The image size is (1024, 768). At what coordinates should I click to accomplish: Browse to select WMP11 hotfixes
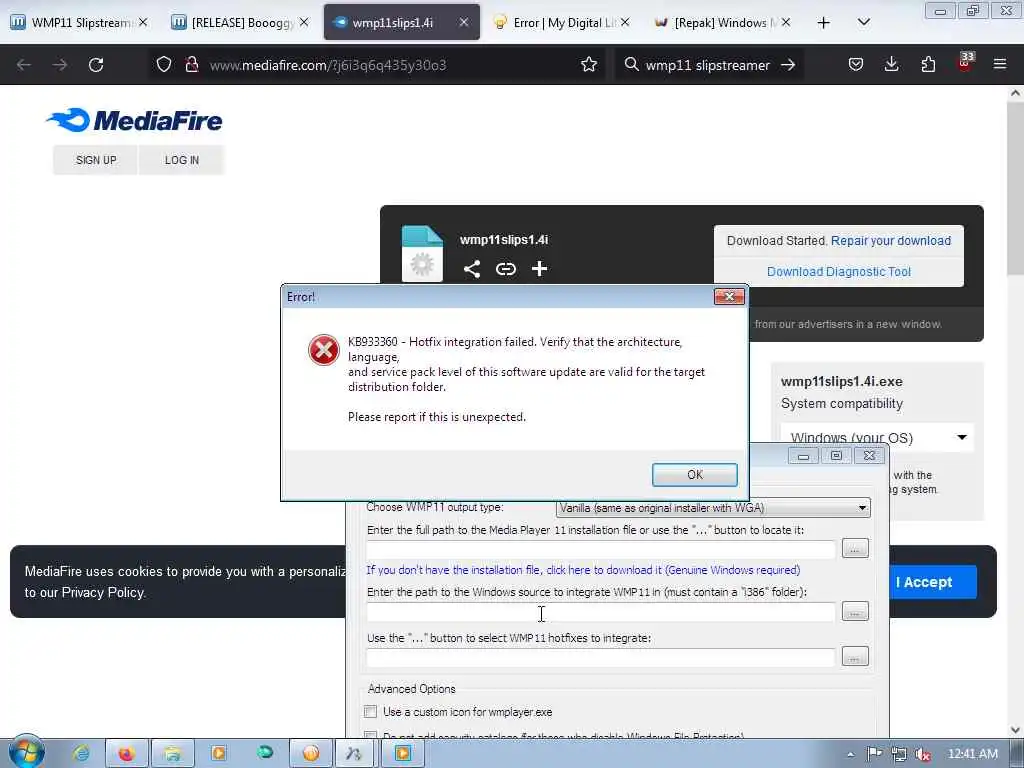tap(855, 656)
